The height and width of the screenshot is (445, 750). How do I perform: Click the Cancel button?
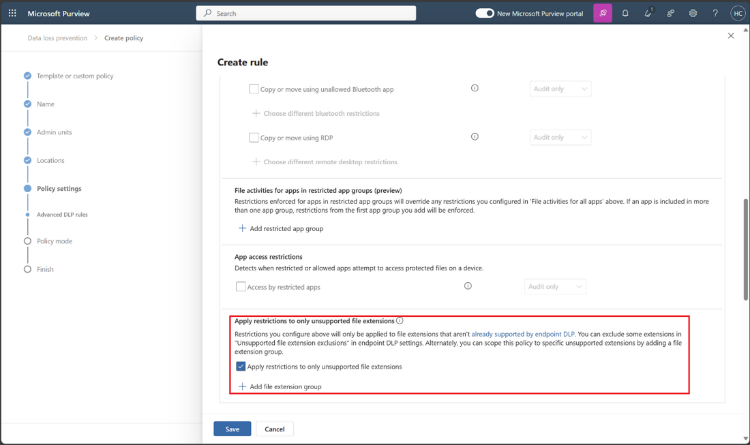tap(275, 429)
